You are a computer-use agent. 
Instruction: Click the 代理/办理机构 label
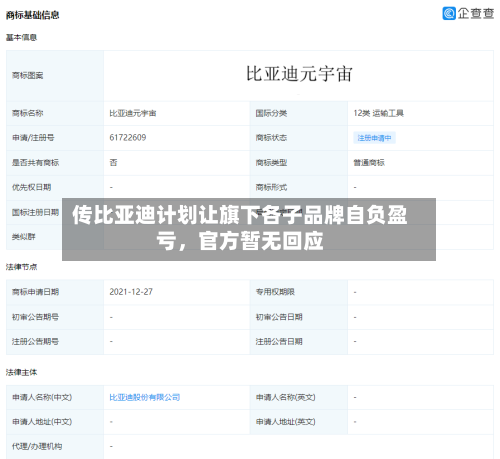pos(37,446)
